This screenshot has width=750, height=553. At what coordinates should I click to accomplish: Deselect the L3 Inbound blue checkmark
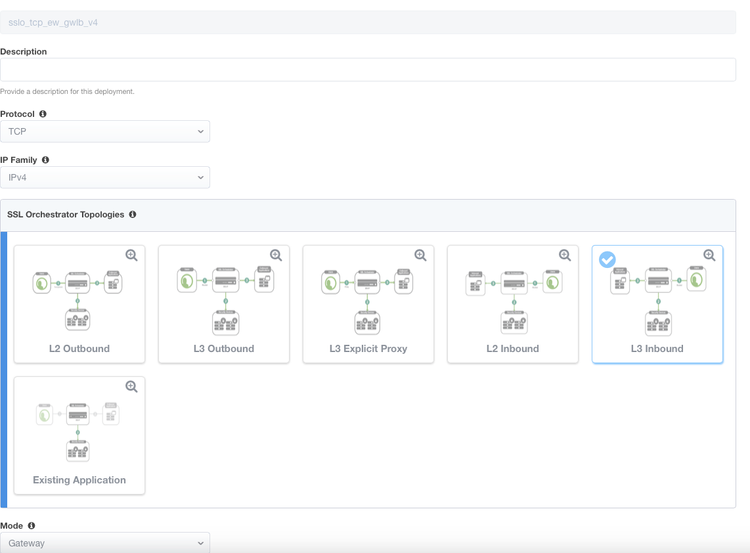click(607, 259)
